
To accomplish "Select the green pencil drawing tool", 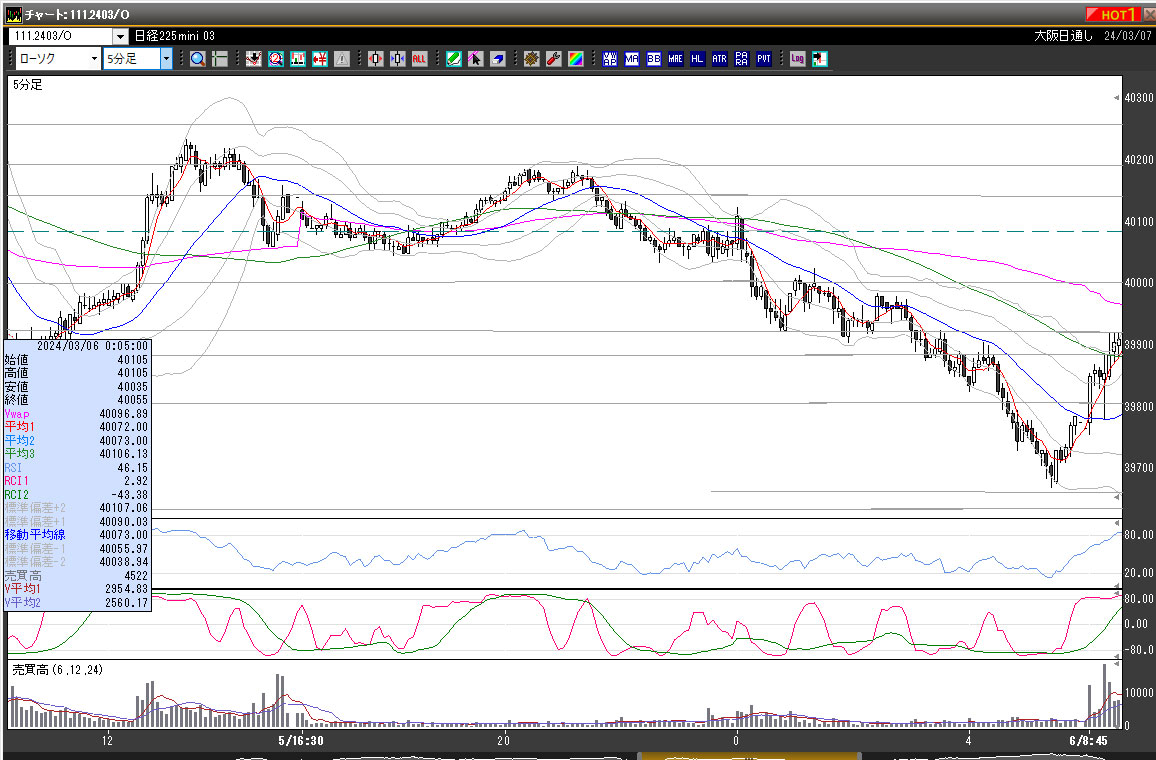I will [453, 59].
